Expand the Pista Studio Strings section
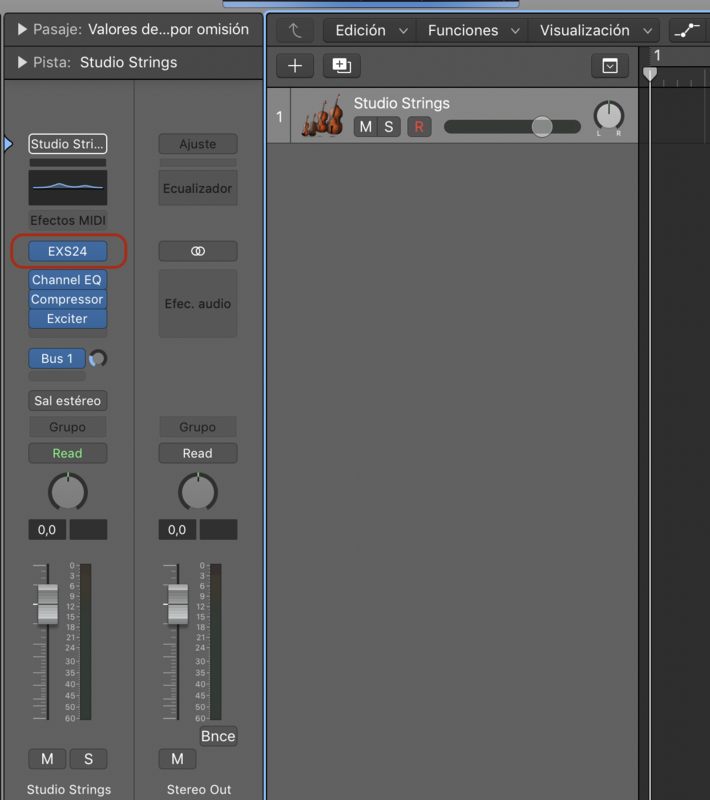 (22, 62)
